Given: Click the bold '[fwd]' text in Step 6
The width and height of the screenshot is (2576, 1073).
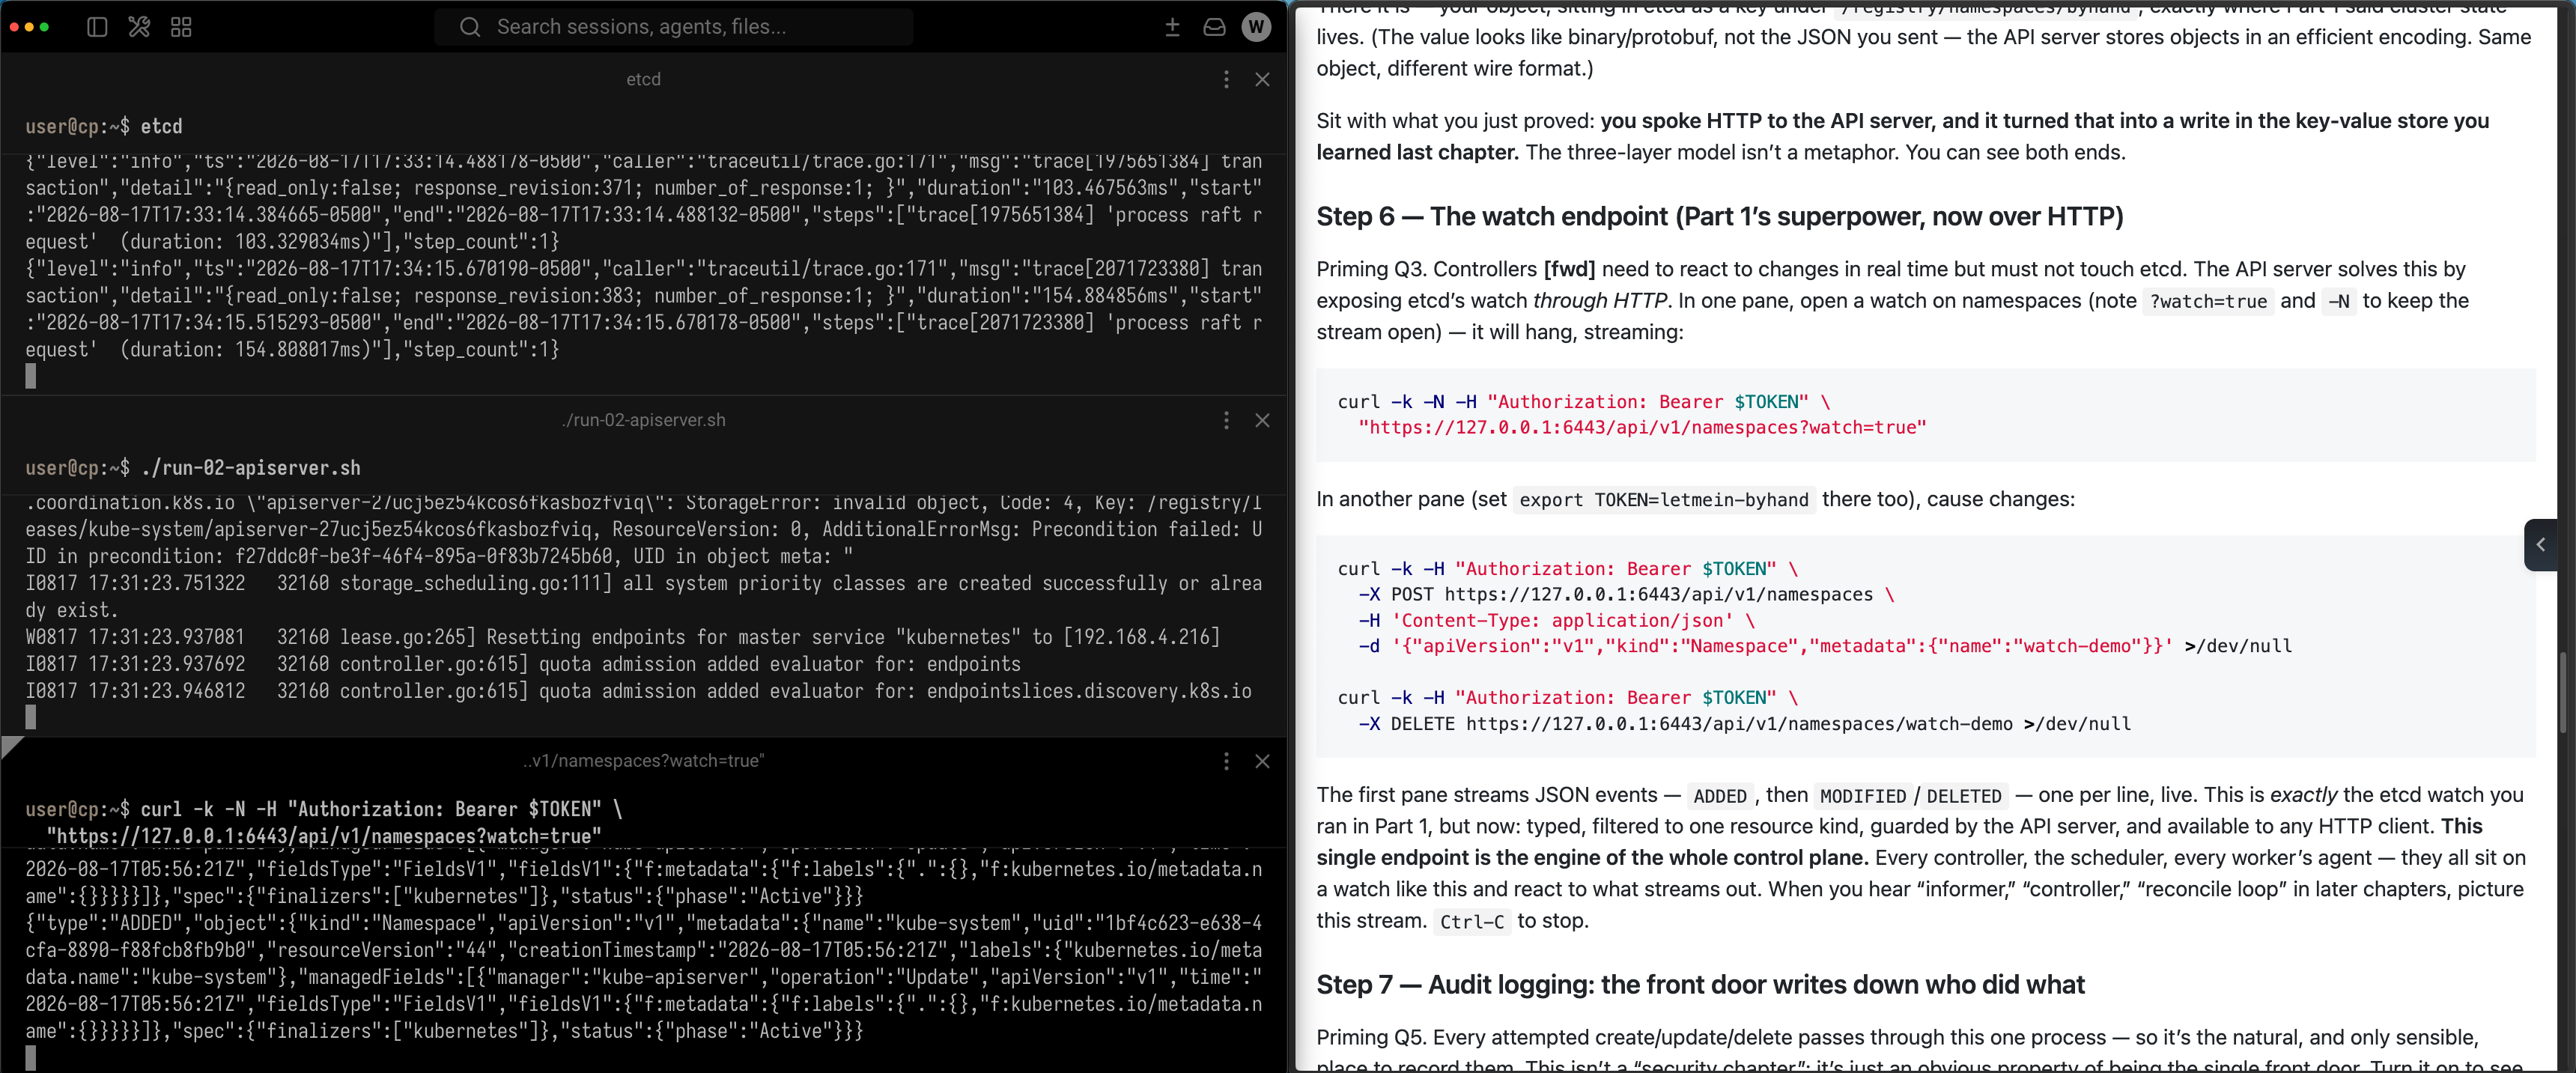Looking at the screenshot, I should click(1569, 269).
